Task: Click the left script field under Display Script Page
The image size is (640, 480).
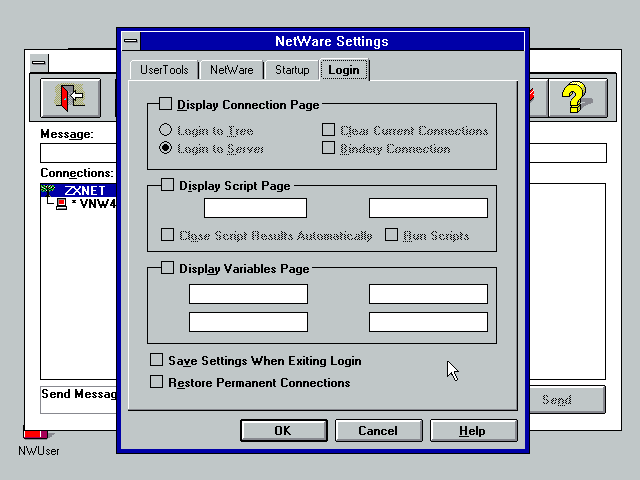Action: coord(256,208)
